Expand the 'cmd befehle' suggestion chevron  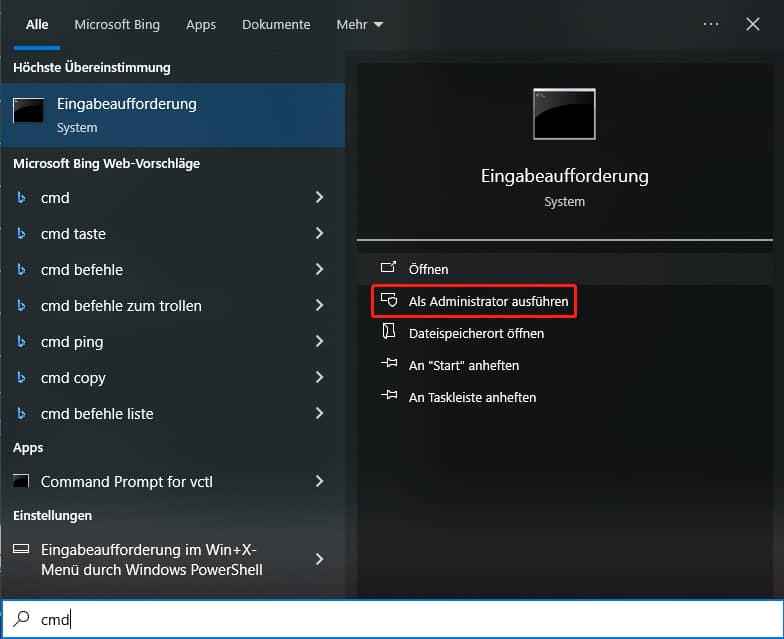click(320, 270)
